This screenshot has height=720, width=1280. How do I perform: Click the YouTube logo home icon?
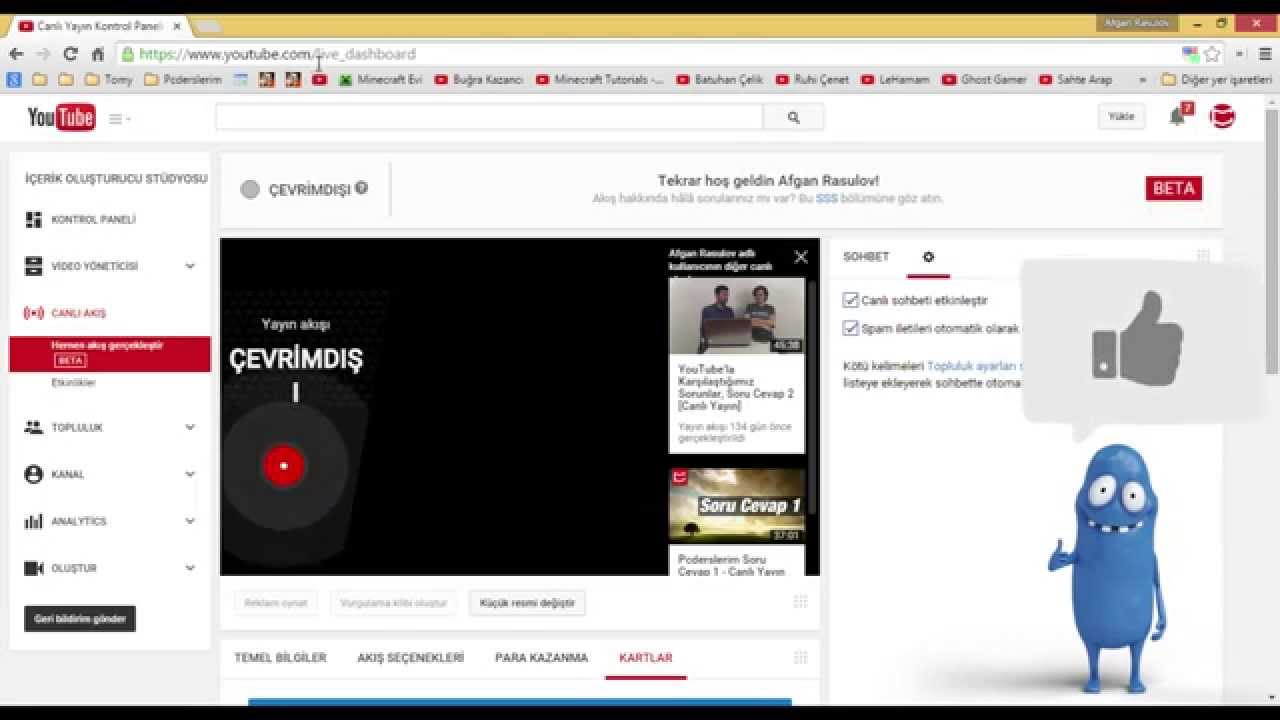(61, 118)
